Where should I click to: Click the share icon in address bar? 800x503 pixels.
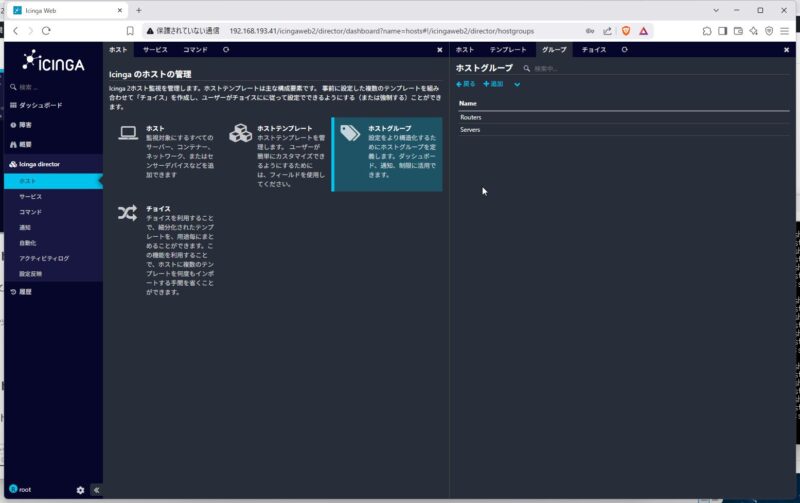(x=607, y=31)
